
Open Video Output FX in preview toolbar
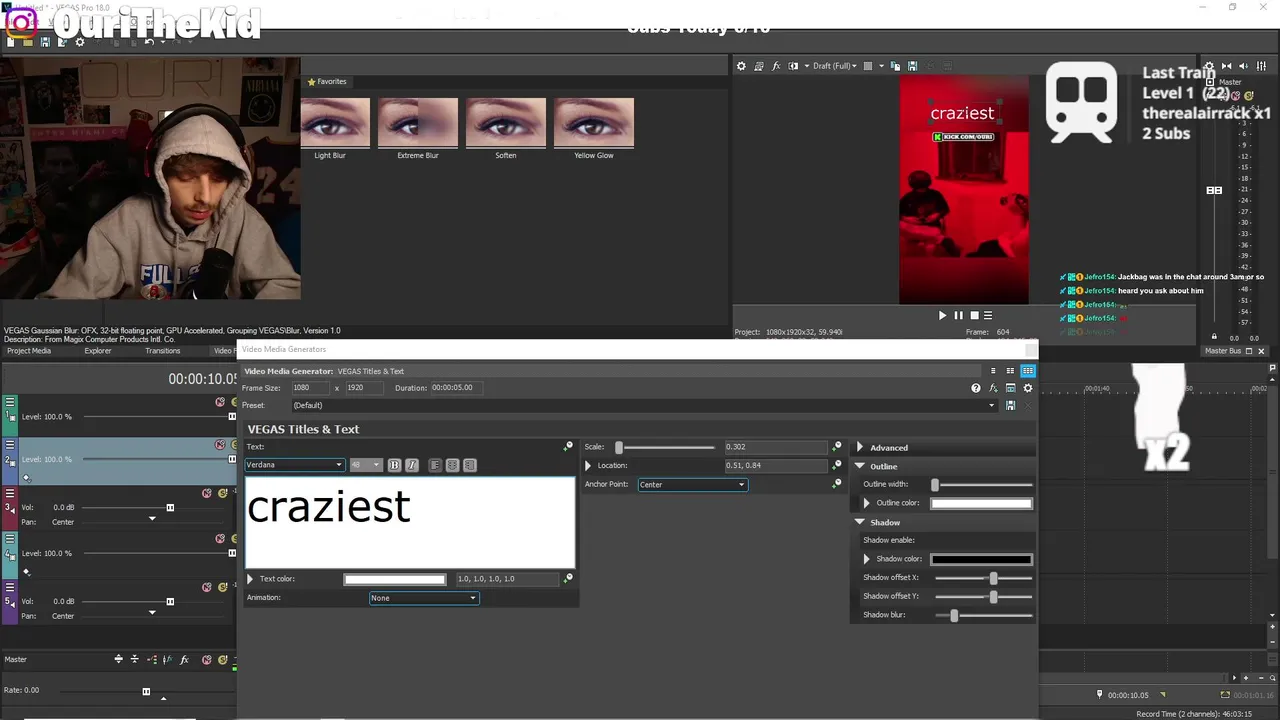776,66
